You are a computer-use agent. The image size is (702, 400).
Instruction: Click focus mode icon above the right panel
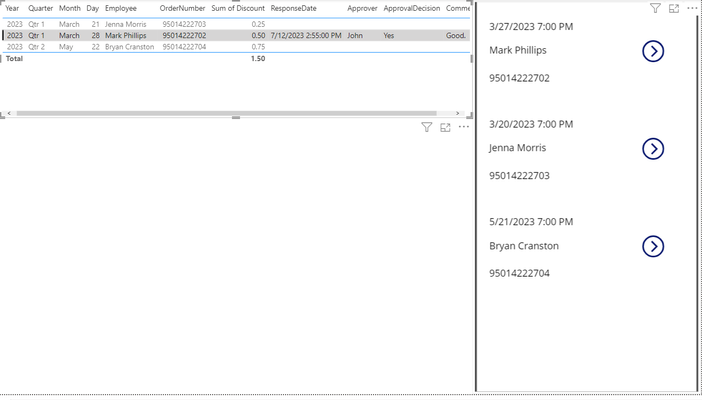[x=674, y=8]
